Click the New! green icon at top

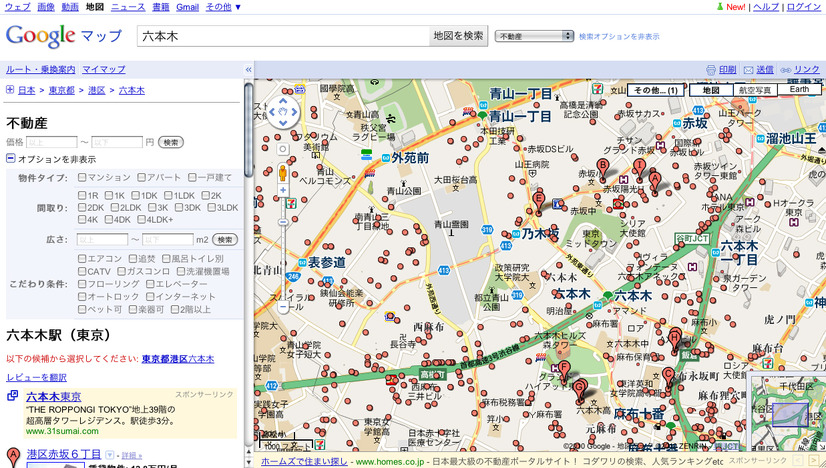click(x=720, y=7)
